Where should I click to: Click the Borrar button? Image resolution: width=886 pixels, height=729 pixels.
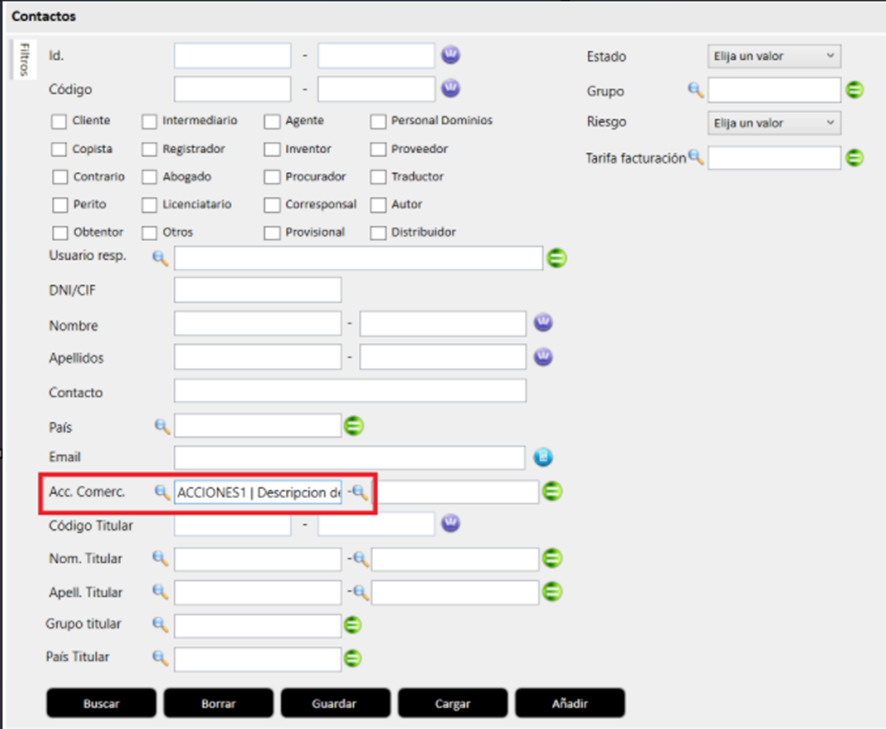[218, 703]
